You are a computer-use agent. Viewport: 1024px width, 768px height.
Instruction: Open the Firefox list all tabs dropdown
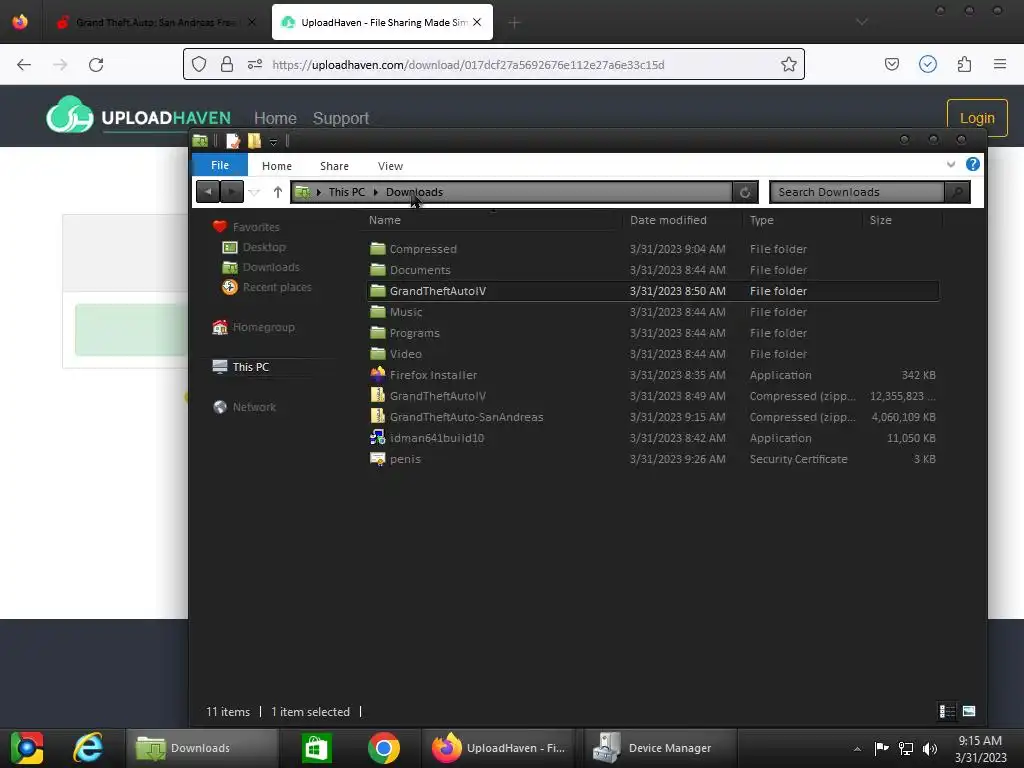click(862, 22)
